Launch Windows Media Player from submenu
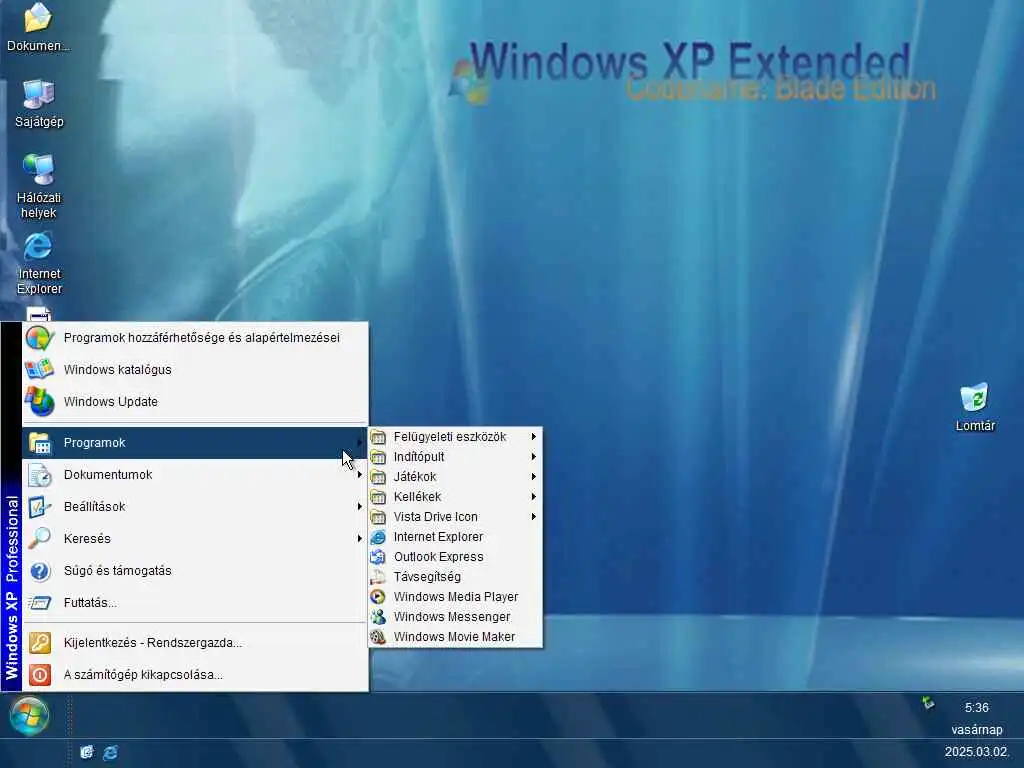This screenshot has width=1024, height=768. [x=455, y=597]
